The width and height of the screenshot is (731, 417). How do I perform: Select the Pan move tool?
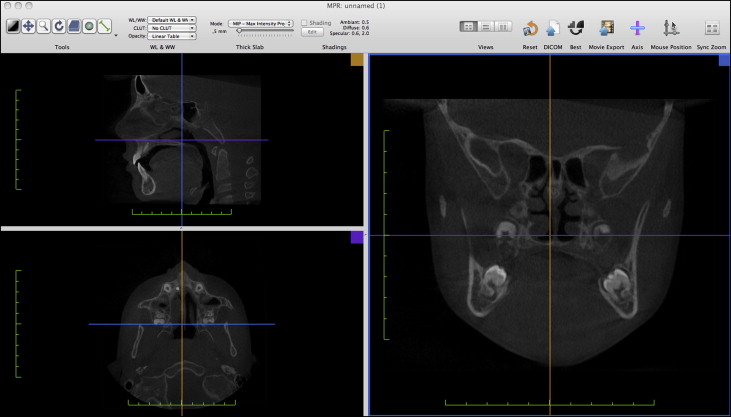point(28,26)
